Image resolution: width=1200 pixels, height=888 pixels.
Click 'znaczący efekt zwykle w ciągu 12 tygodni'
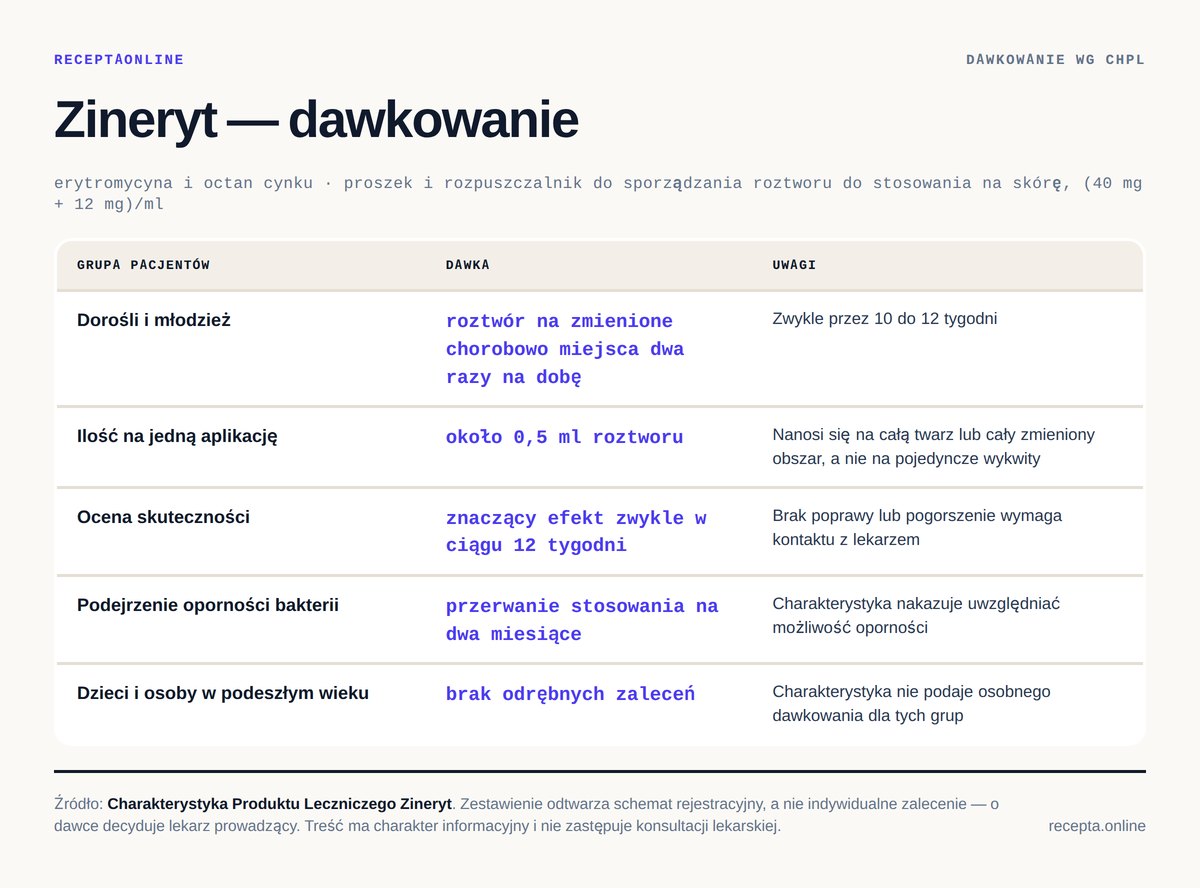[x=576, y=532]
